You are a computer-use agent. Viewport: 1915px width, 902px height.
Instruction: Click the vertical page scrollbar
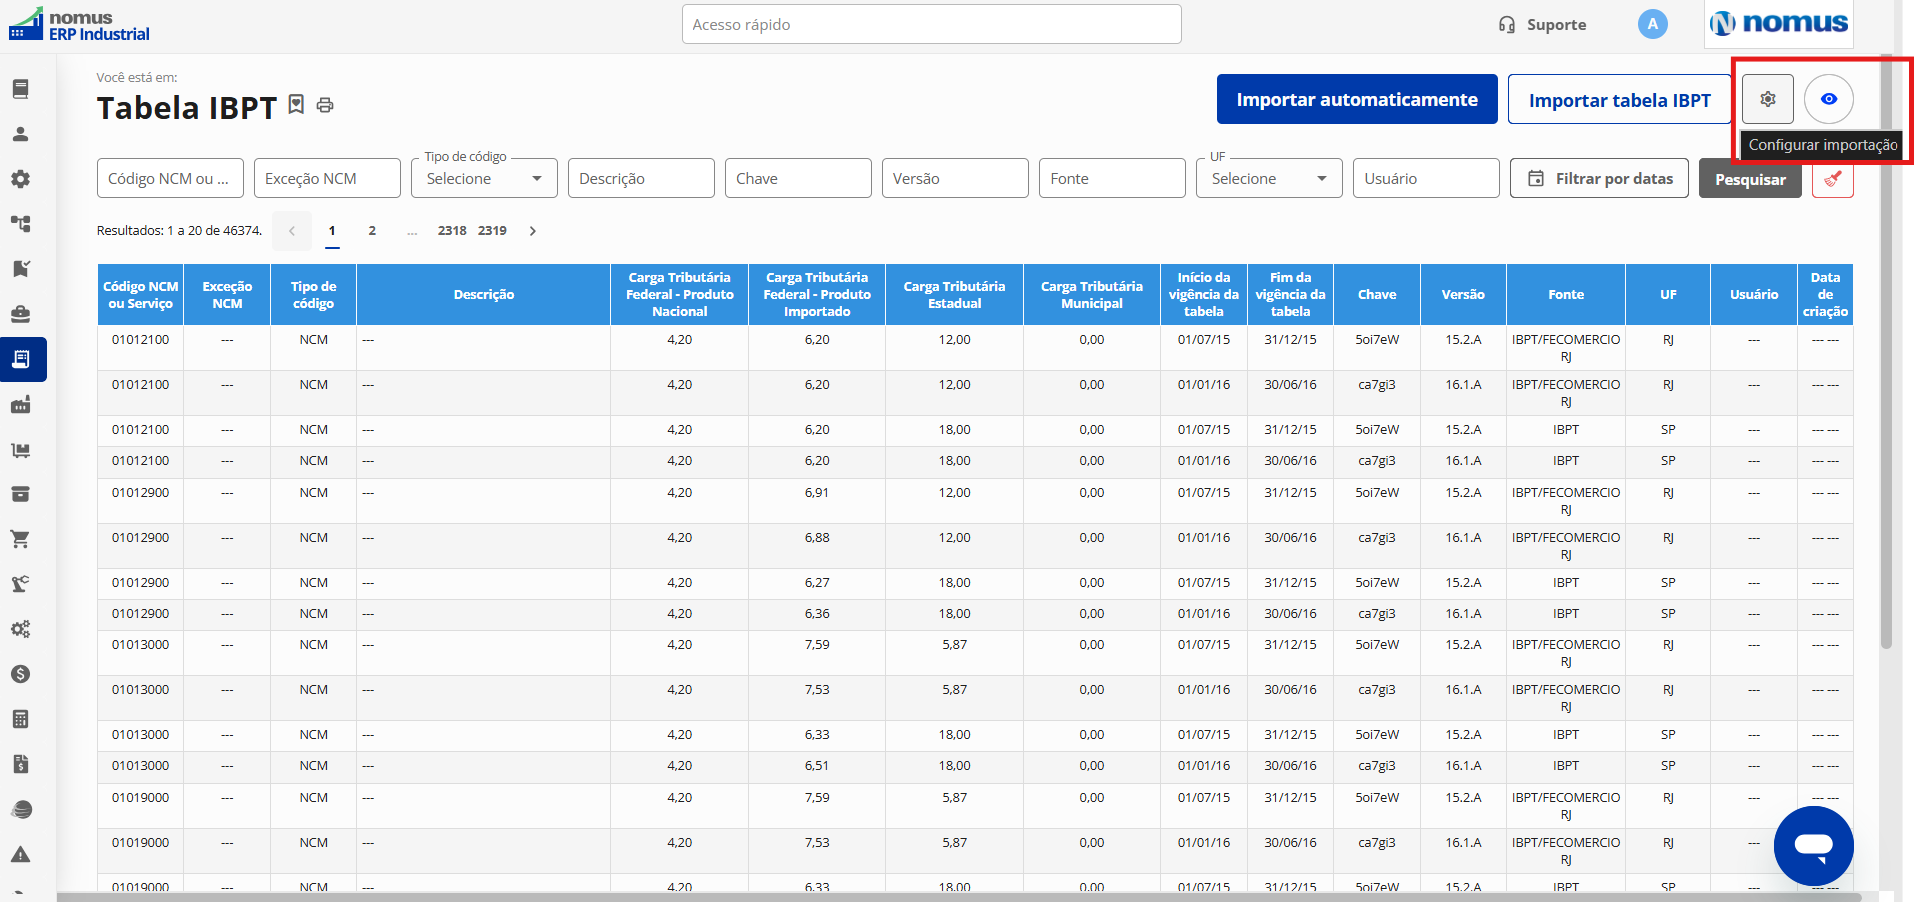[x=1886, y=350]
